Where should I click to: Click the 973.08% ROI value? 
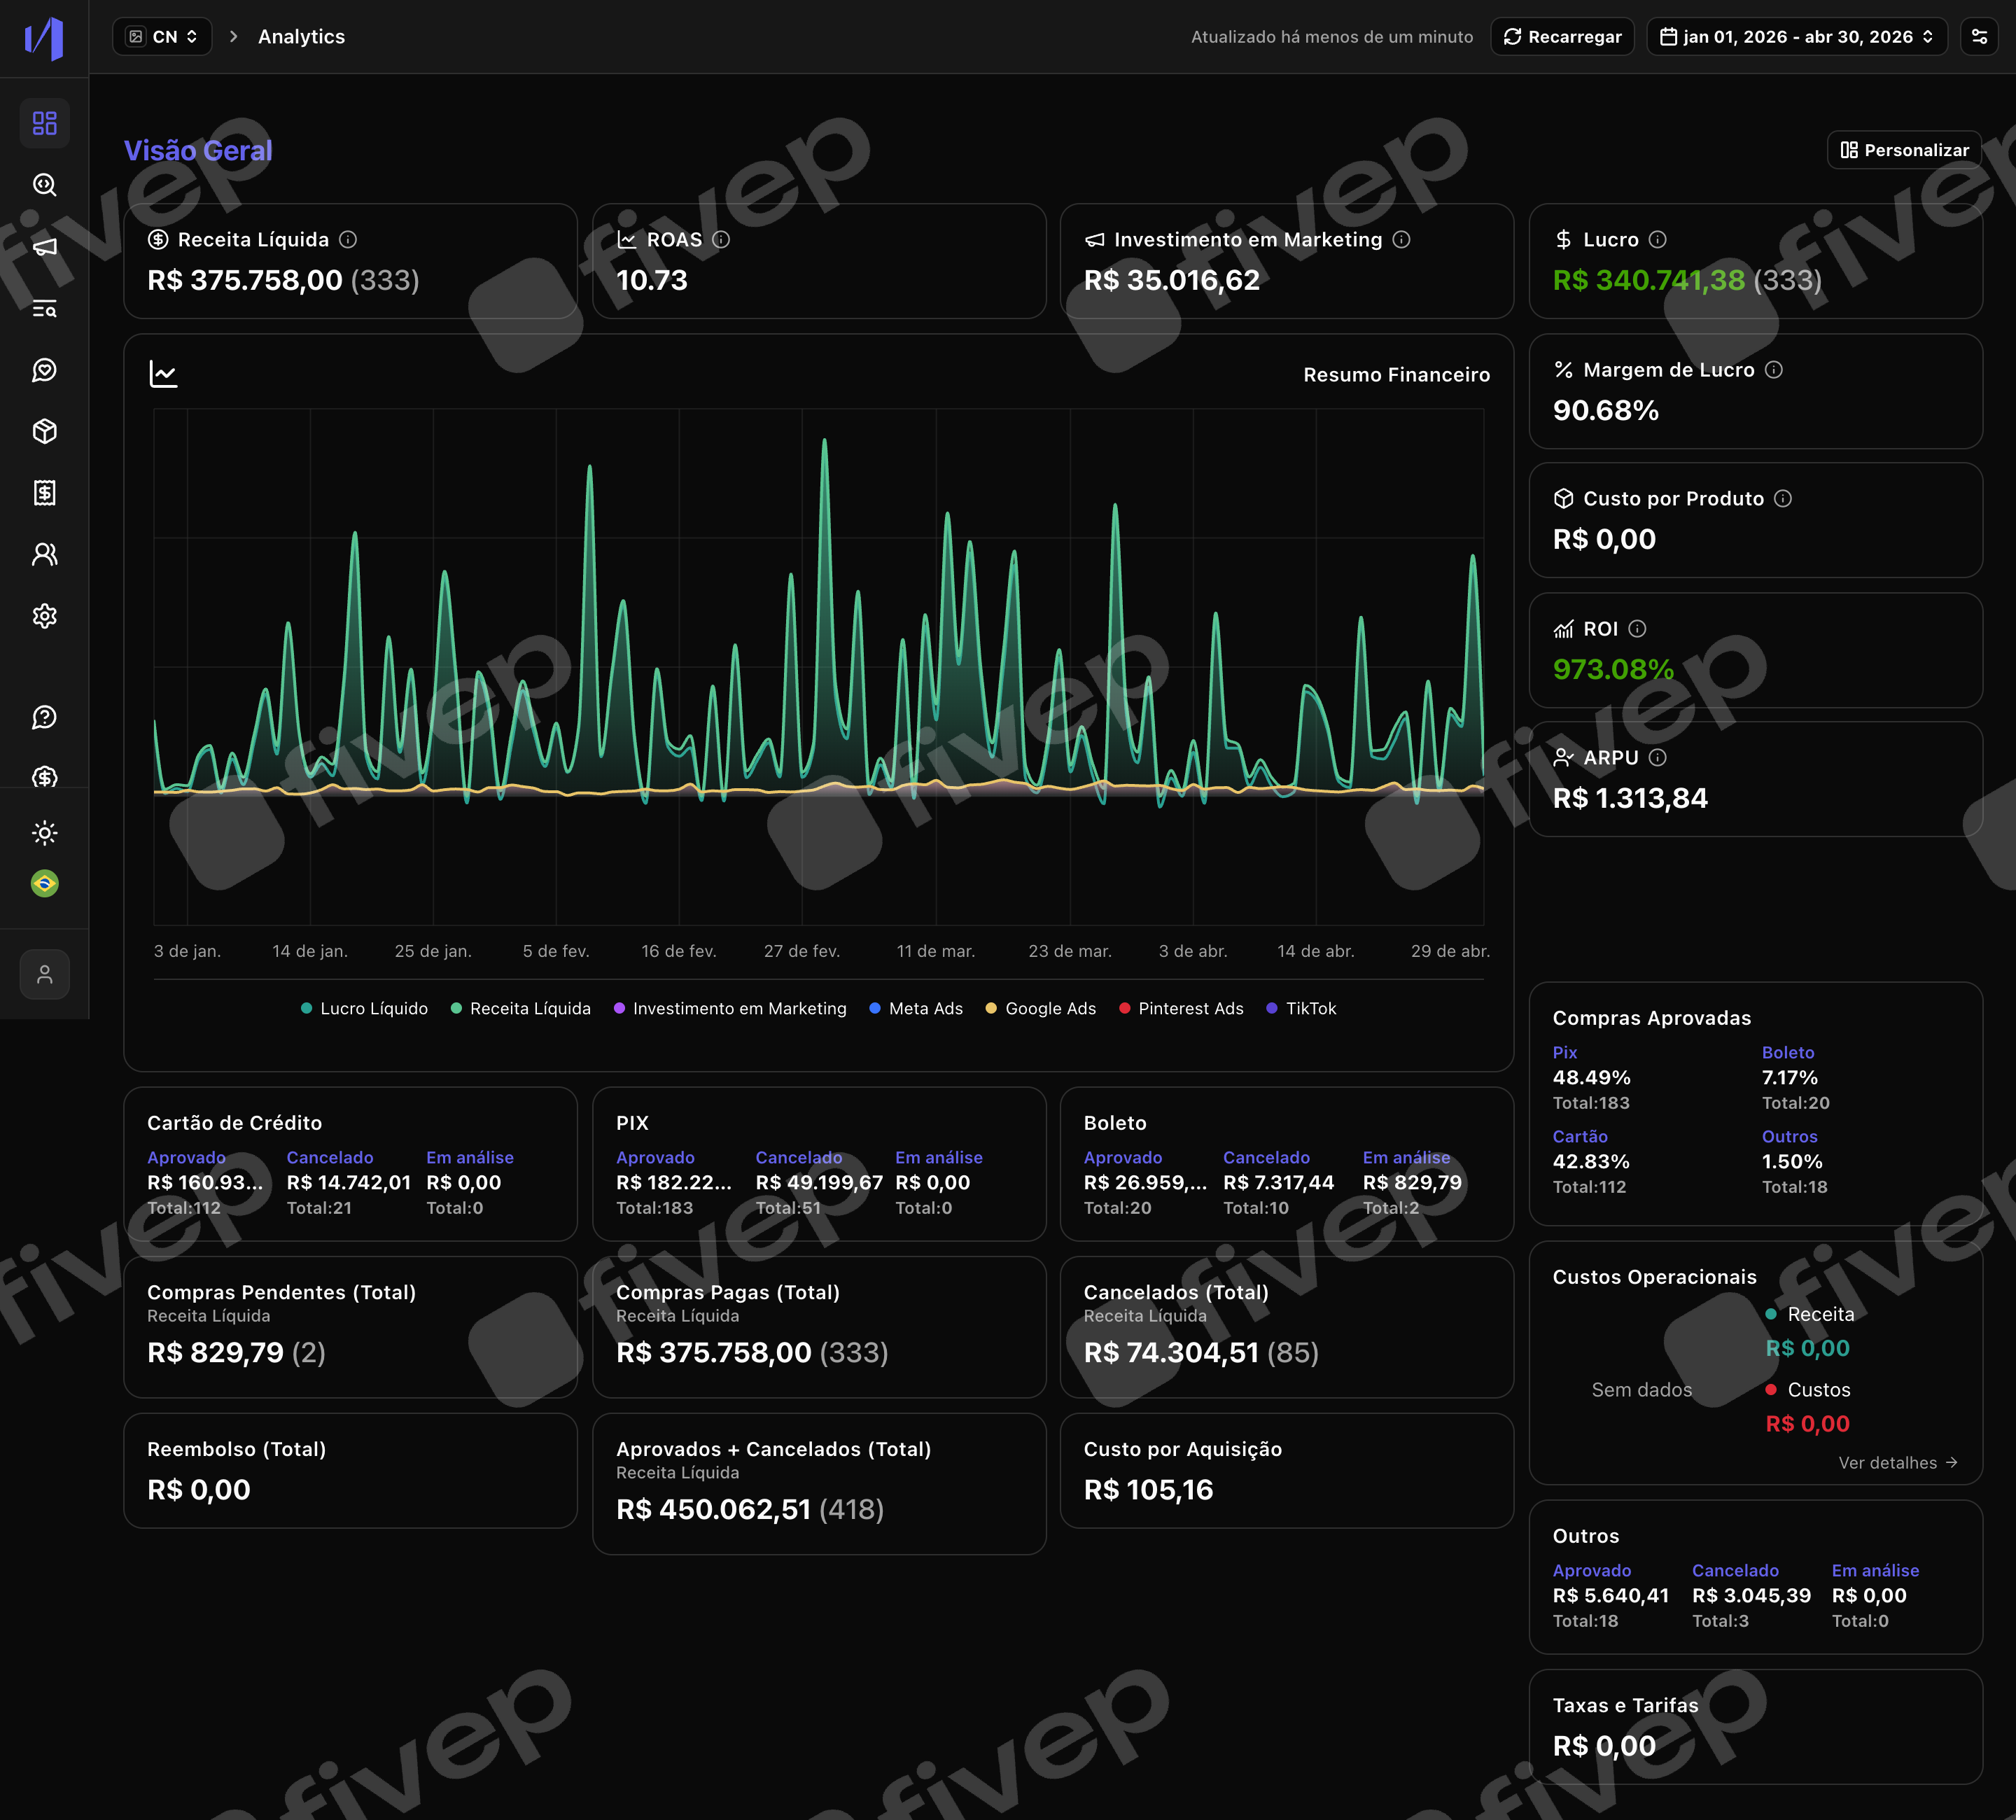point(1613,669)
